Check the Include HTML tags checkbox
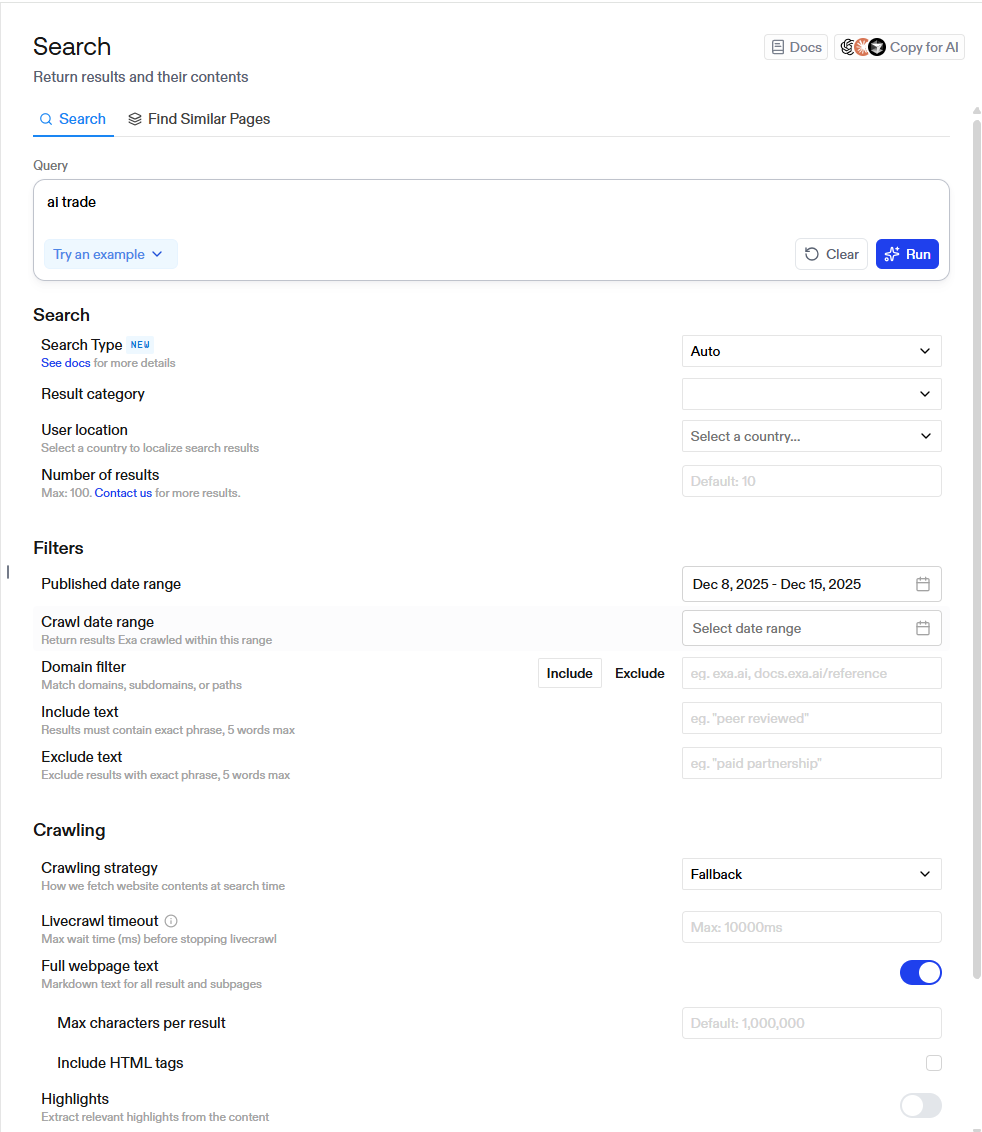Screen dimensions: 982x1132 pyautogui.click(x=934, y=1063)
